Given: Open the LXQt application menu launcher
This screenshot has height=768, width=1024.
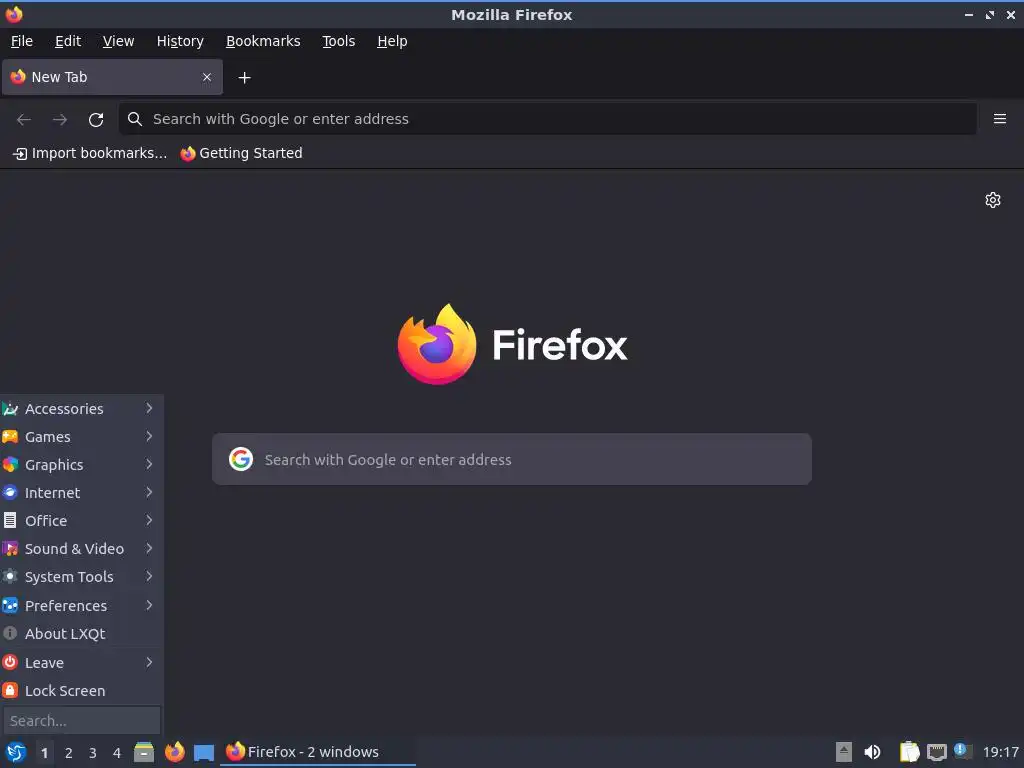Looking at the screenshot, I should [x=16, y=752].
